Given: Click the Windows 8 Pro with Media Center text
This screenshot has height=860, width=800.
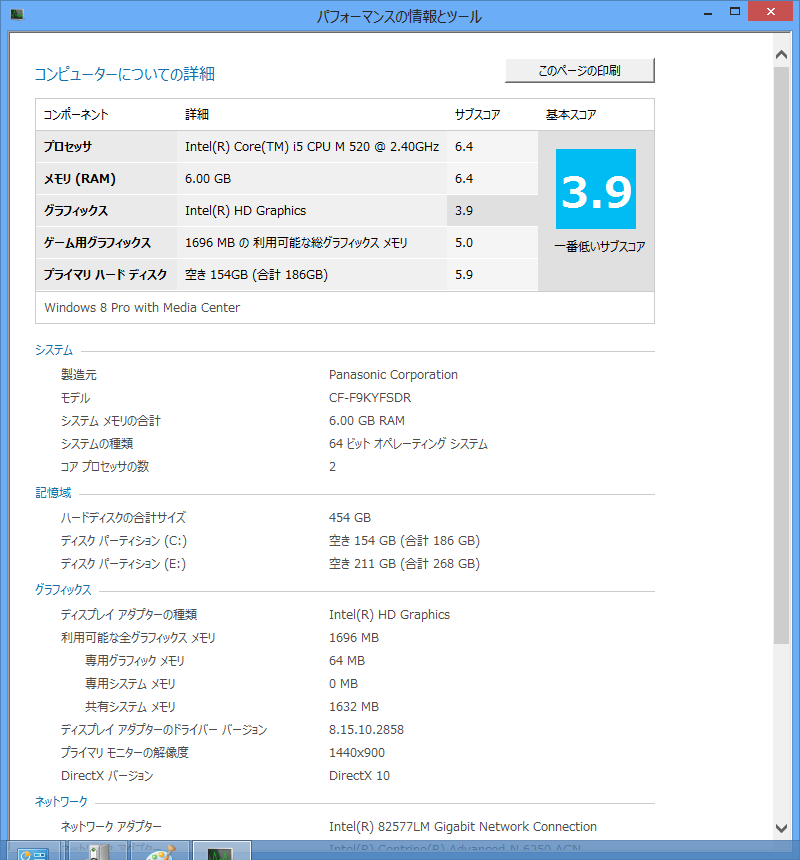Looking at the screenshot, I should 142,308.
